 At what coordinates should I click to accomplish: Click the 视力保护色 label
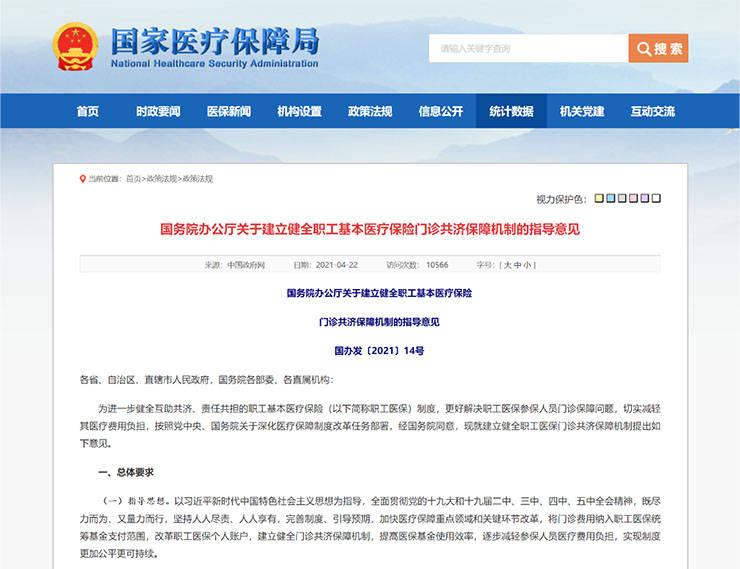[561, 199]
